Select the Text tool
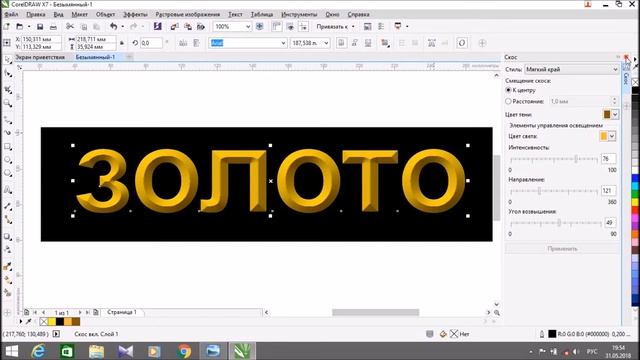Viewport: 640px width, 360px height. [8, 189]
